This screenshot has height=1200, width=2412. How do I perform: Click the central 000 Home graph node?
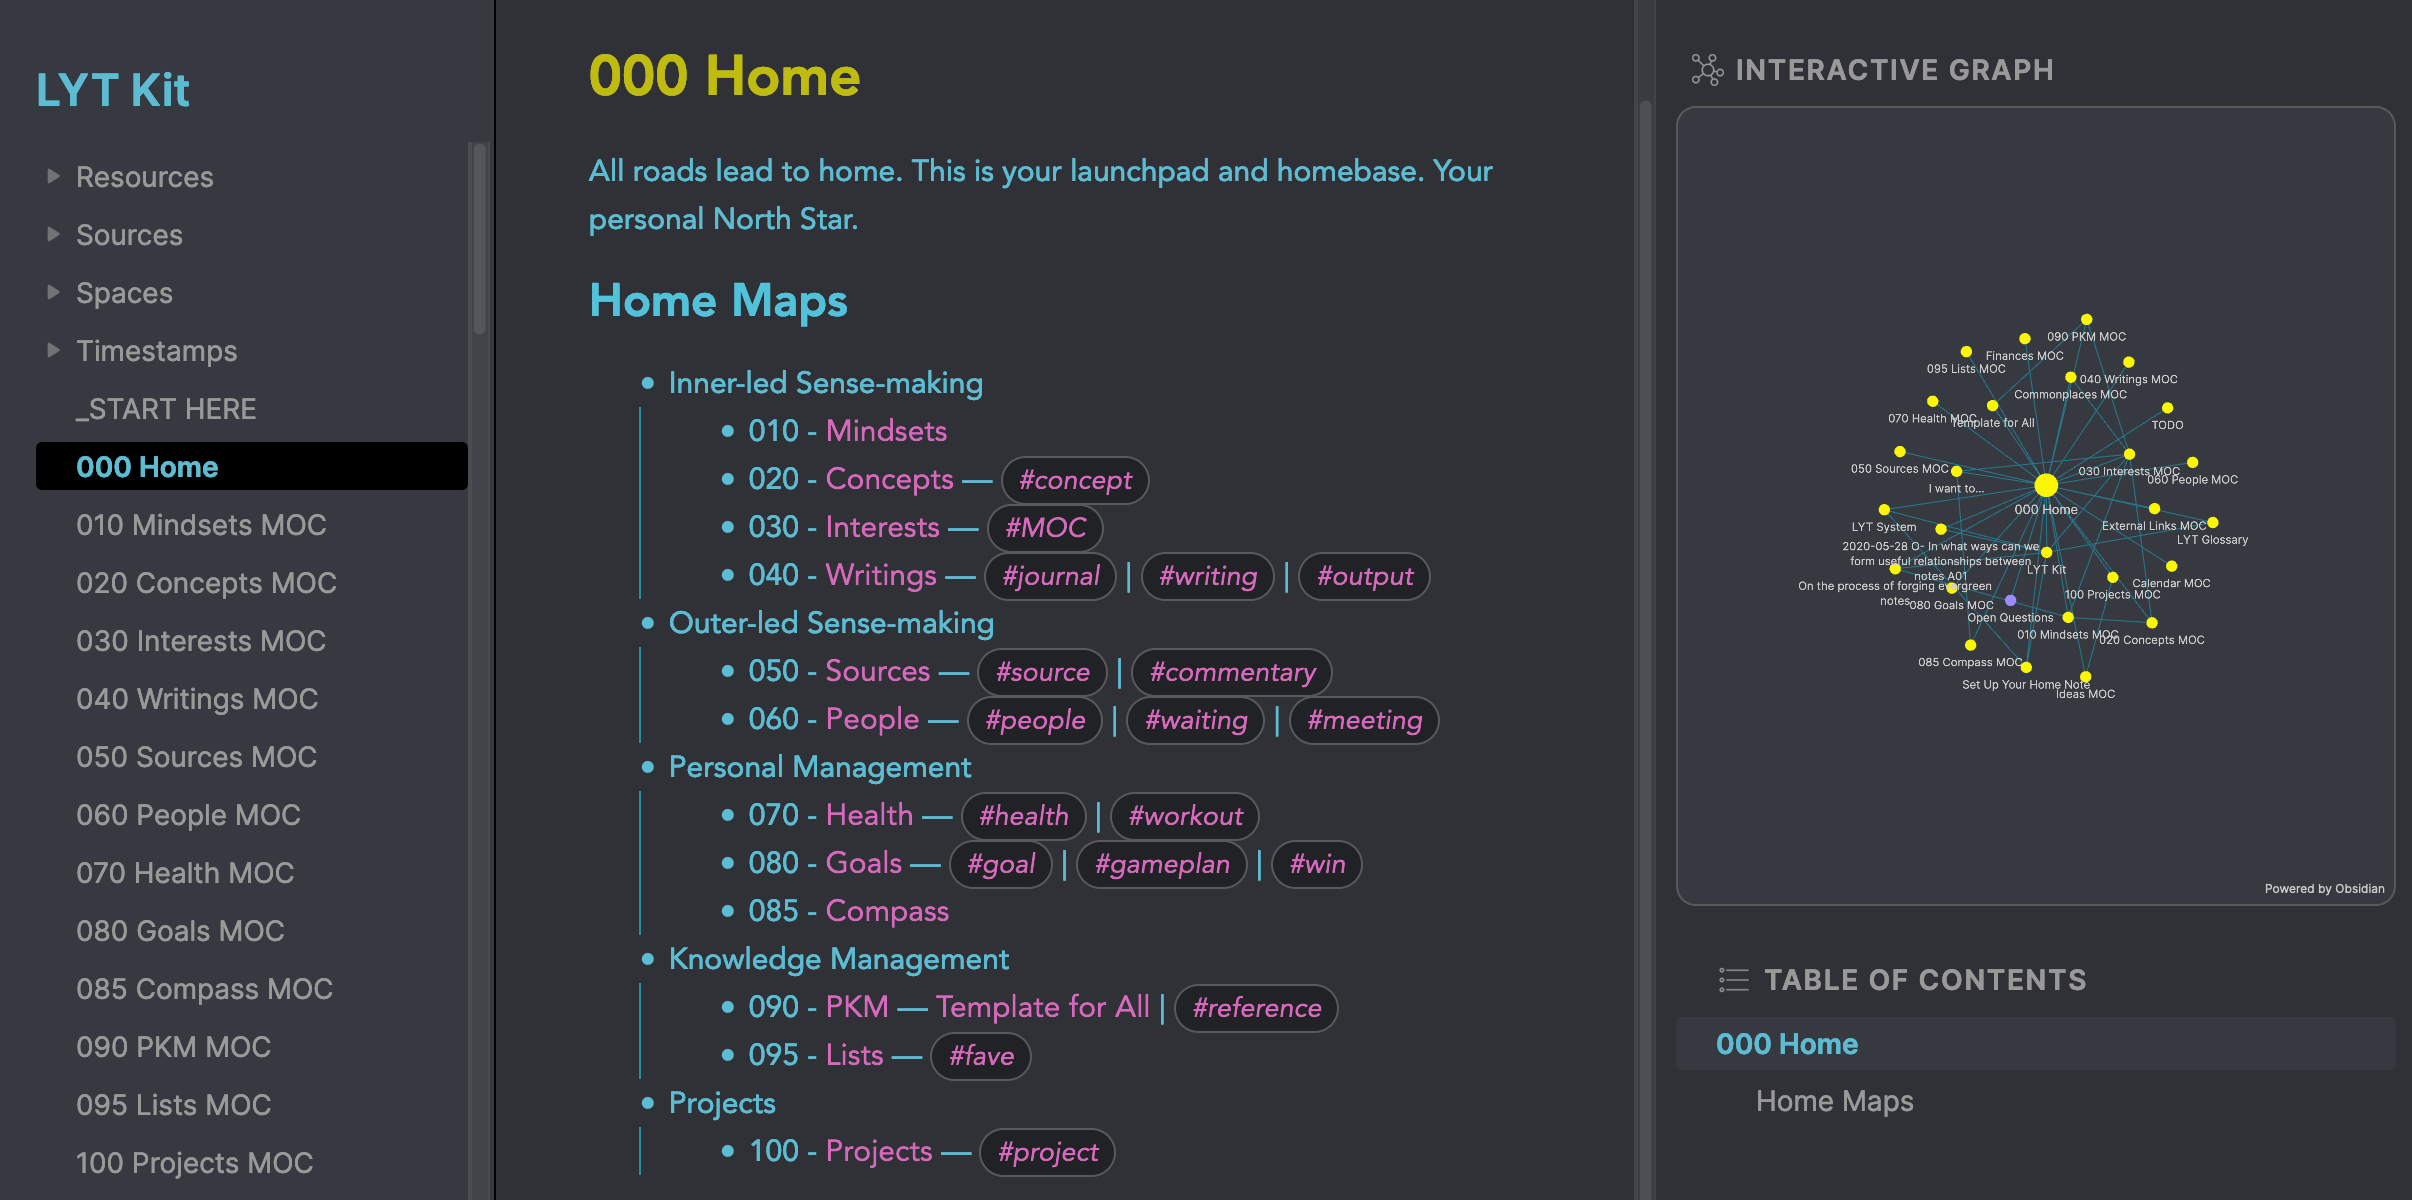tap(2046, 485)
